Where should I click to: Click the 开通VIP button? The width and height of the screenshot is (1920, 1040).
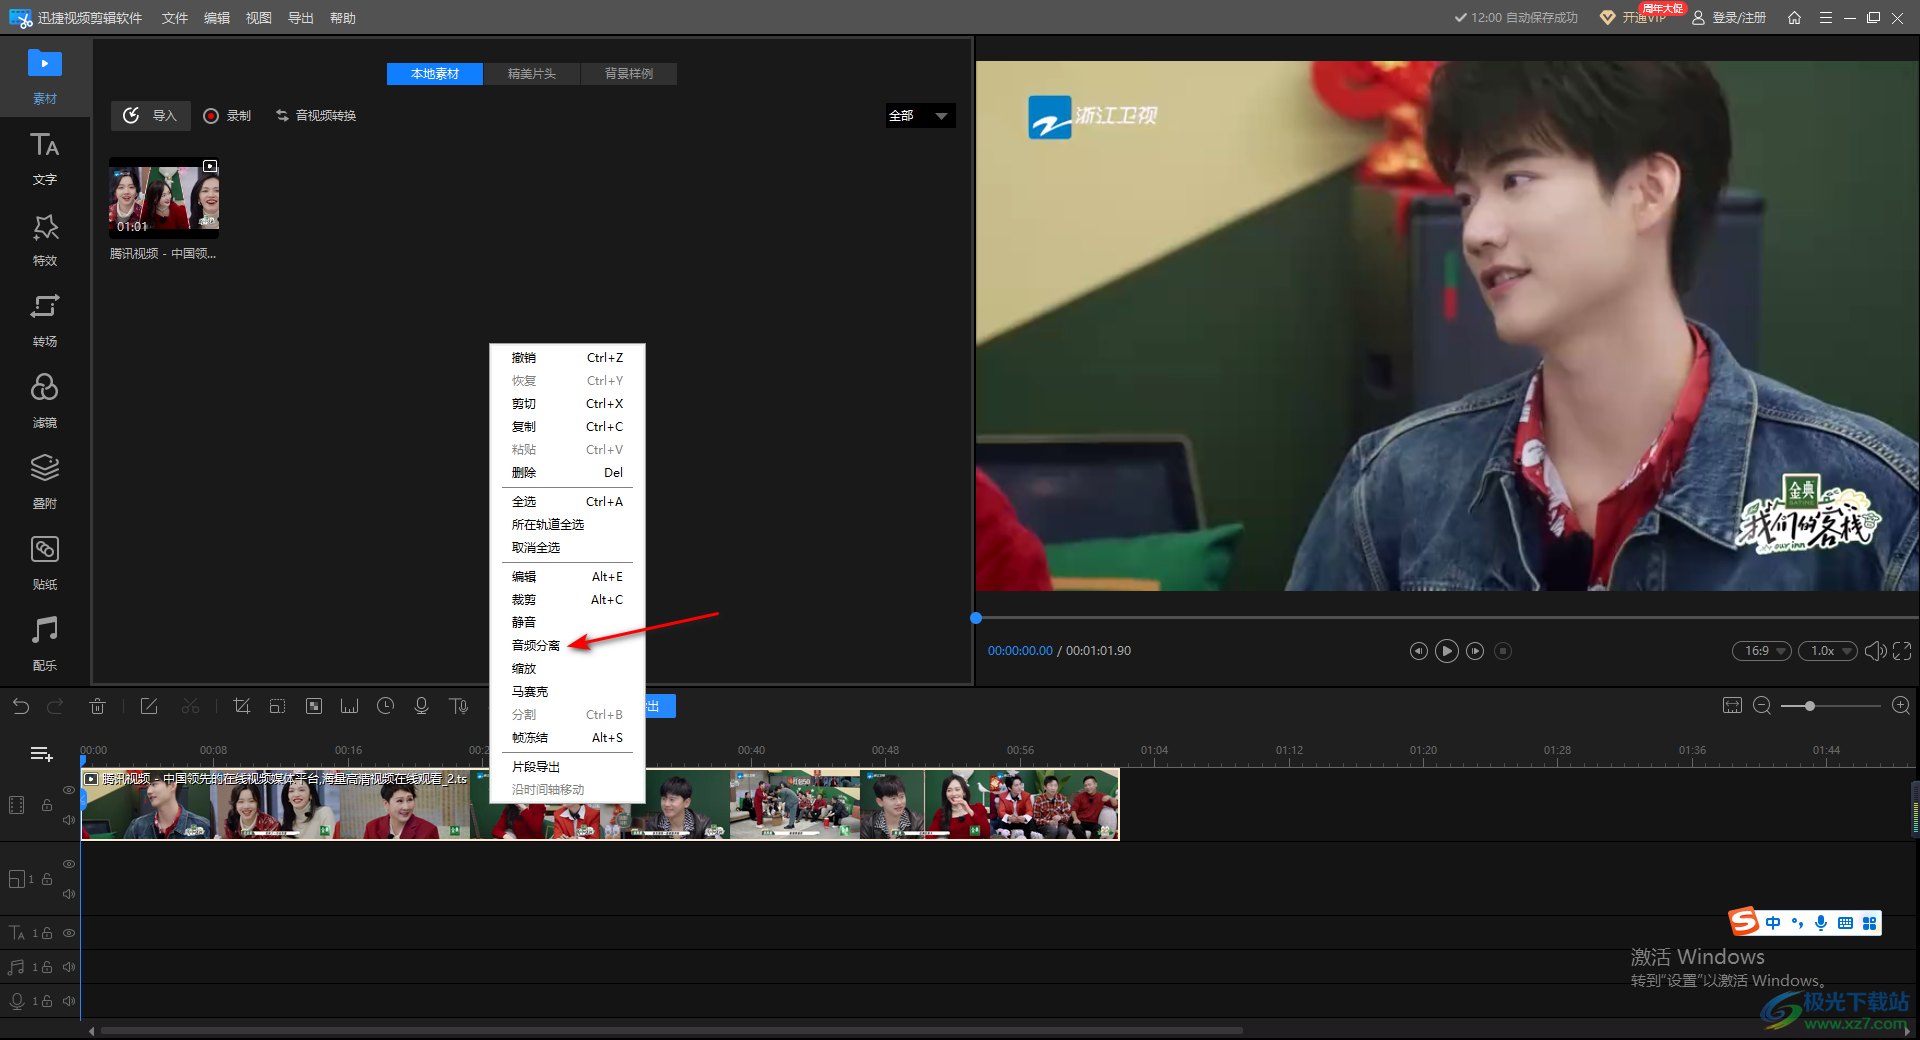[1633, 18]
